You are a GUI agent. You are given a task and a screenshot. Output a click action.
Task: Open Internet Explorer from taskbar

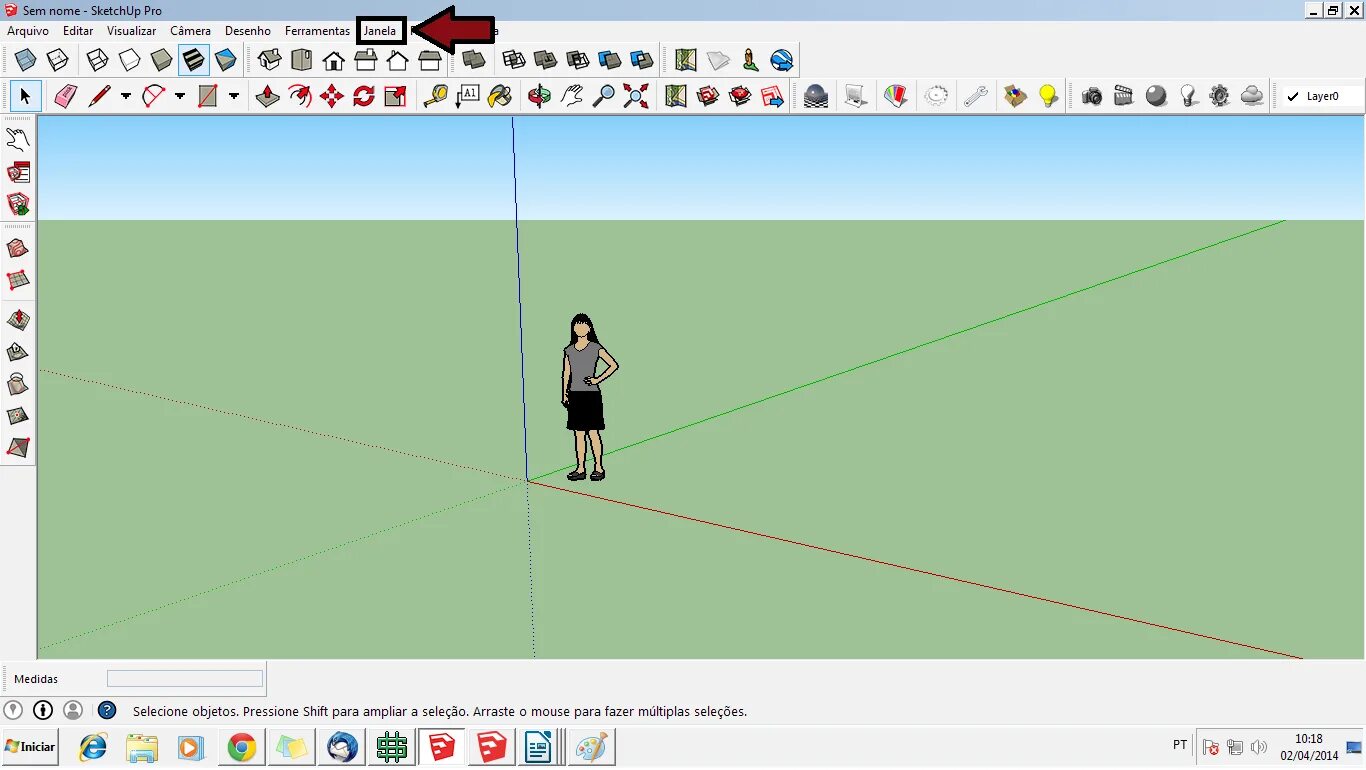pos(93,747)
